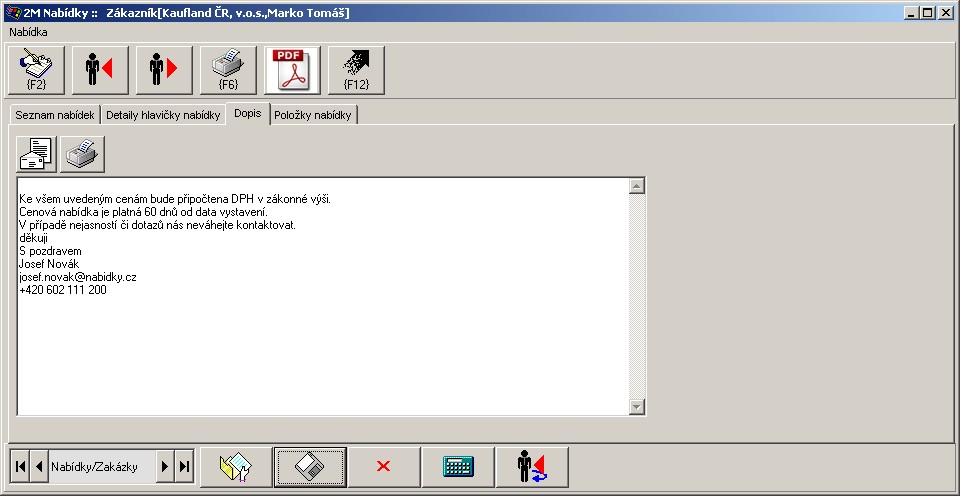This screenshot has height=496, width=960.
Task: Click the line starting 'V případě nejasností'
Action: tap(157, 225)
